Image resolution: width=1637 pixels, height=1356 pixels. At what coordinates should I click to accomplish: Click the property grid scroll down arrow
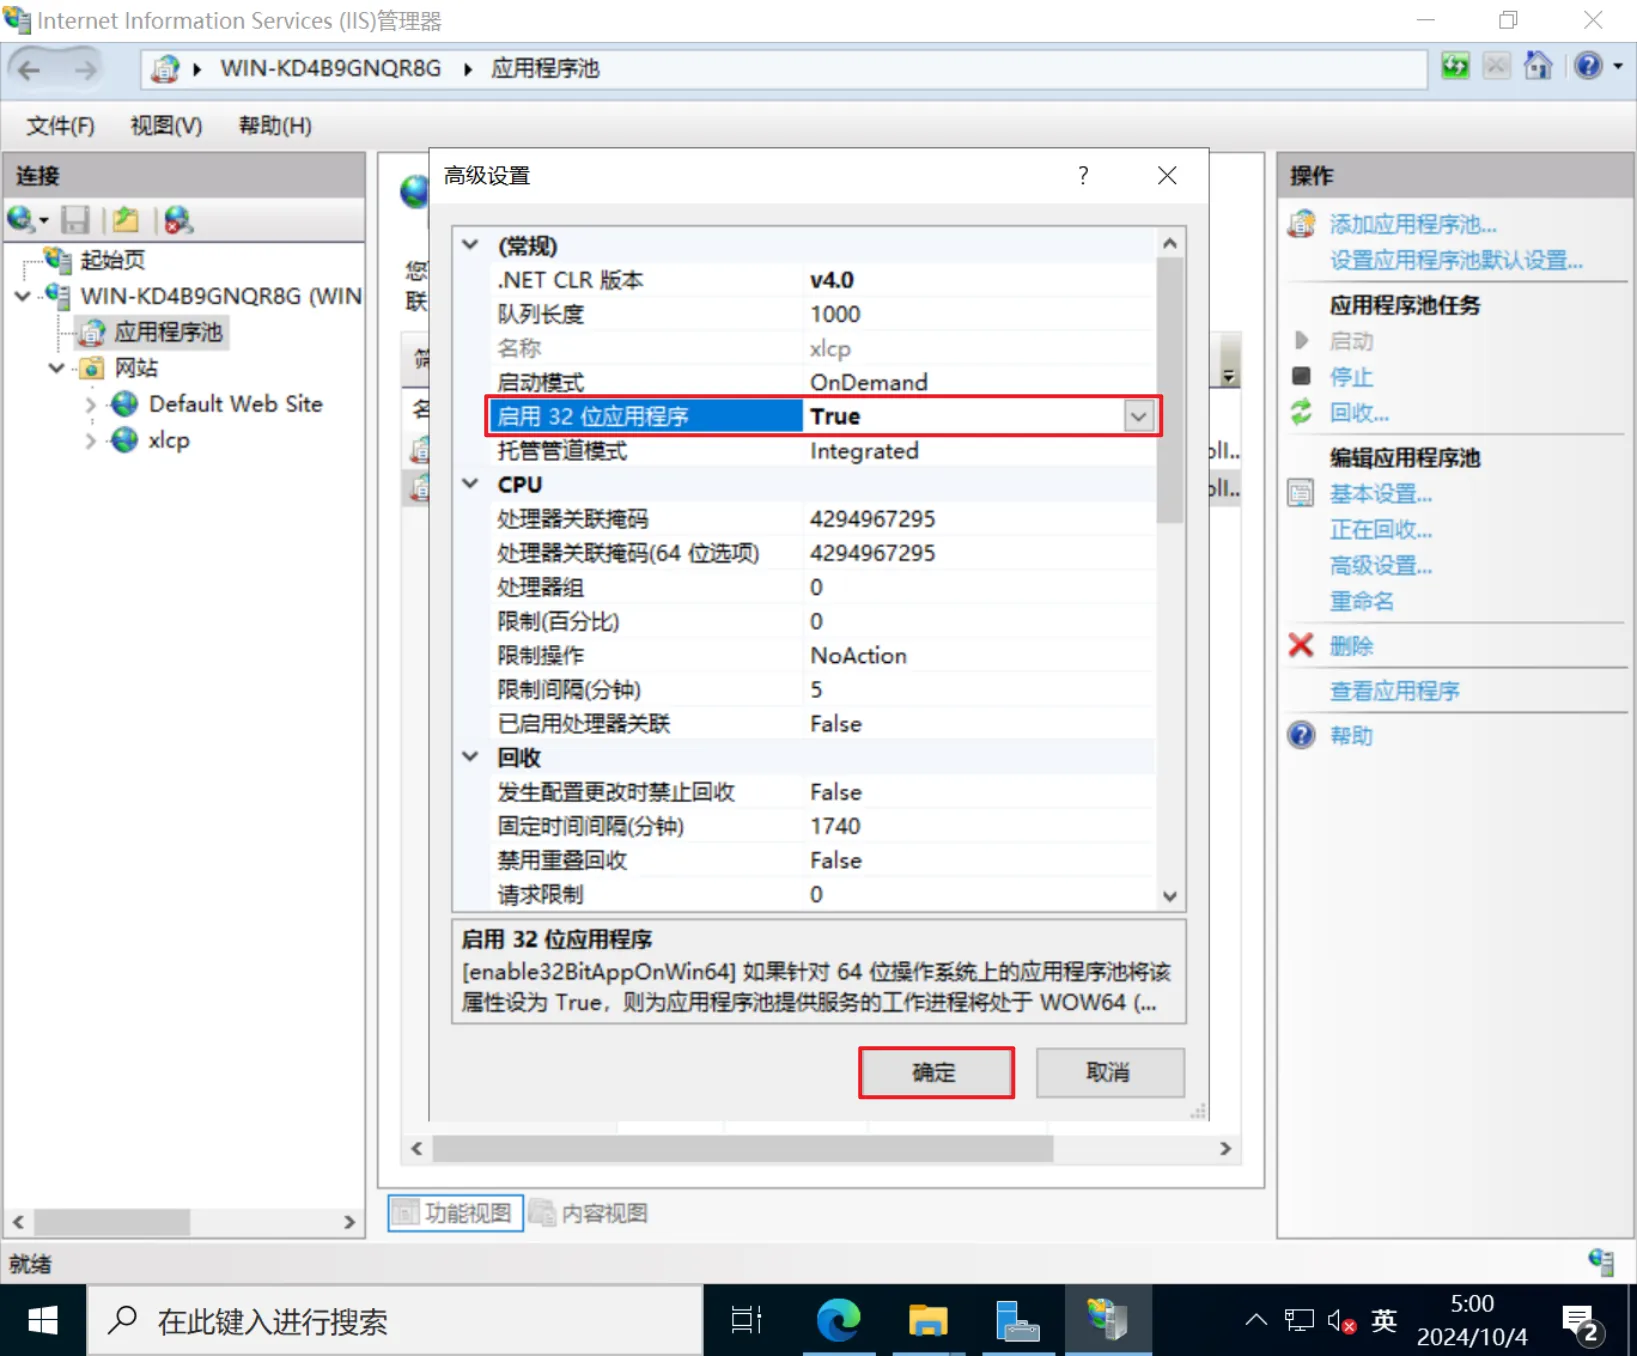pyautogui.click(x=1170, y=896)
